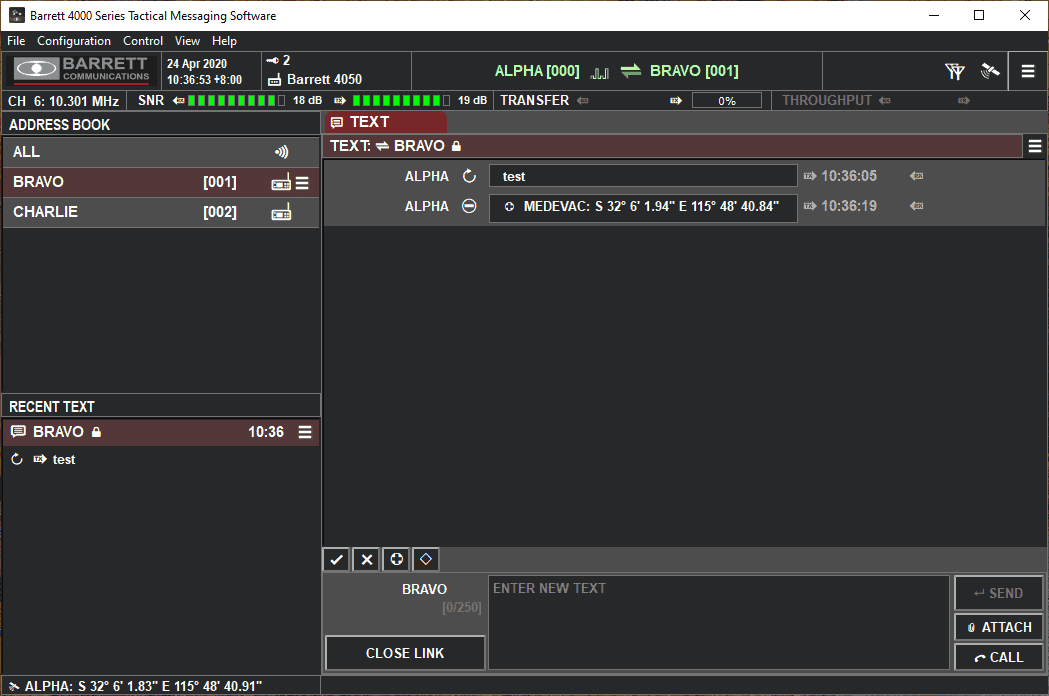The height and width of the screenshot is (696, 1049).
Task: Open the Configuration menu
Action: (x=74, y=41)
